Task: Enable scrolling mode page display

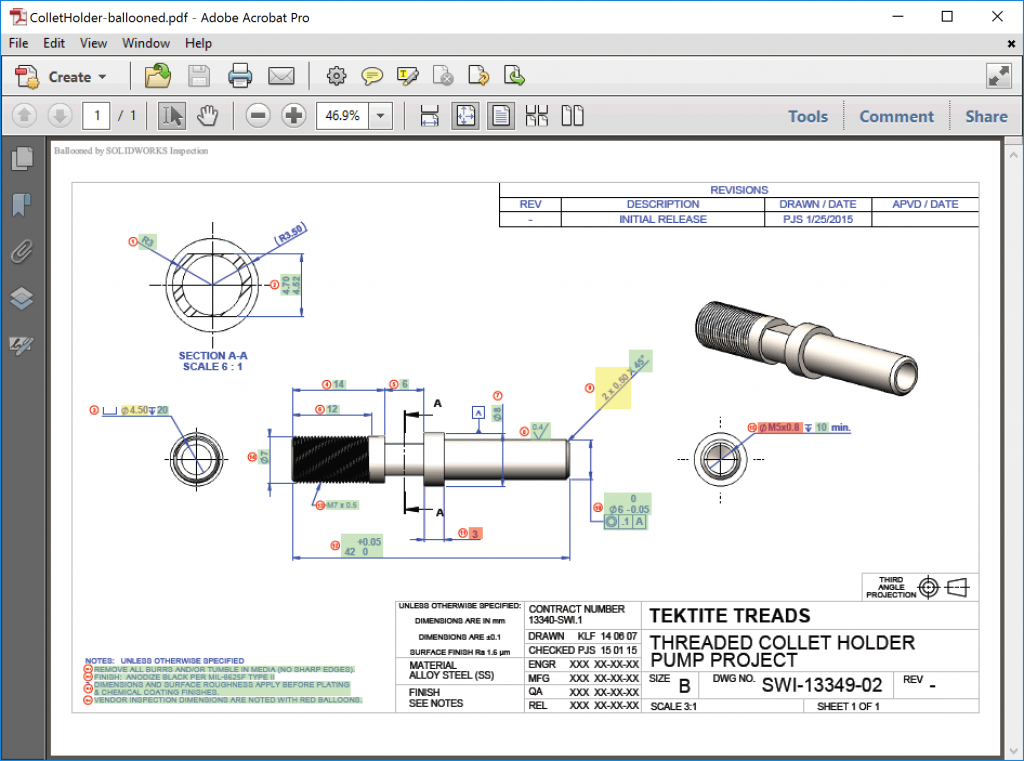Action: (x=429, y=116)
